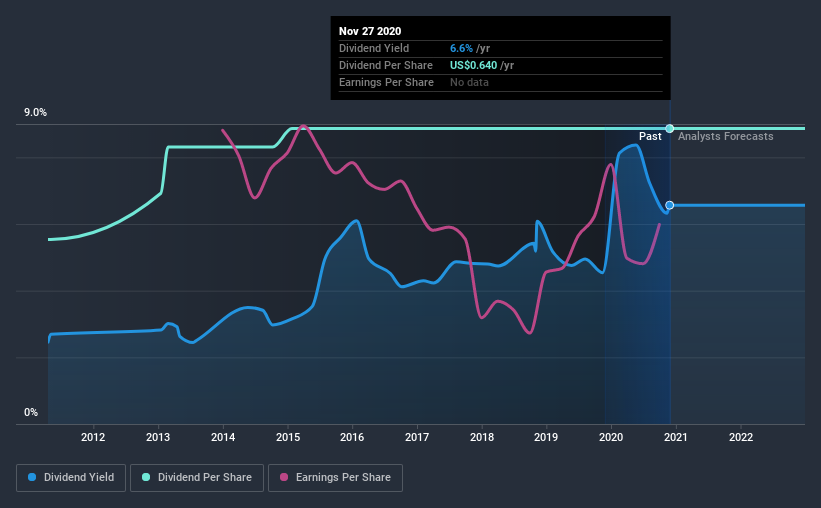Screen dimensions: 821x508
Task: Click the teal data point marker on Dividend Per Share line
Action: [670, 128]
